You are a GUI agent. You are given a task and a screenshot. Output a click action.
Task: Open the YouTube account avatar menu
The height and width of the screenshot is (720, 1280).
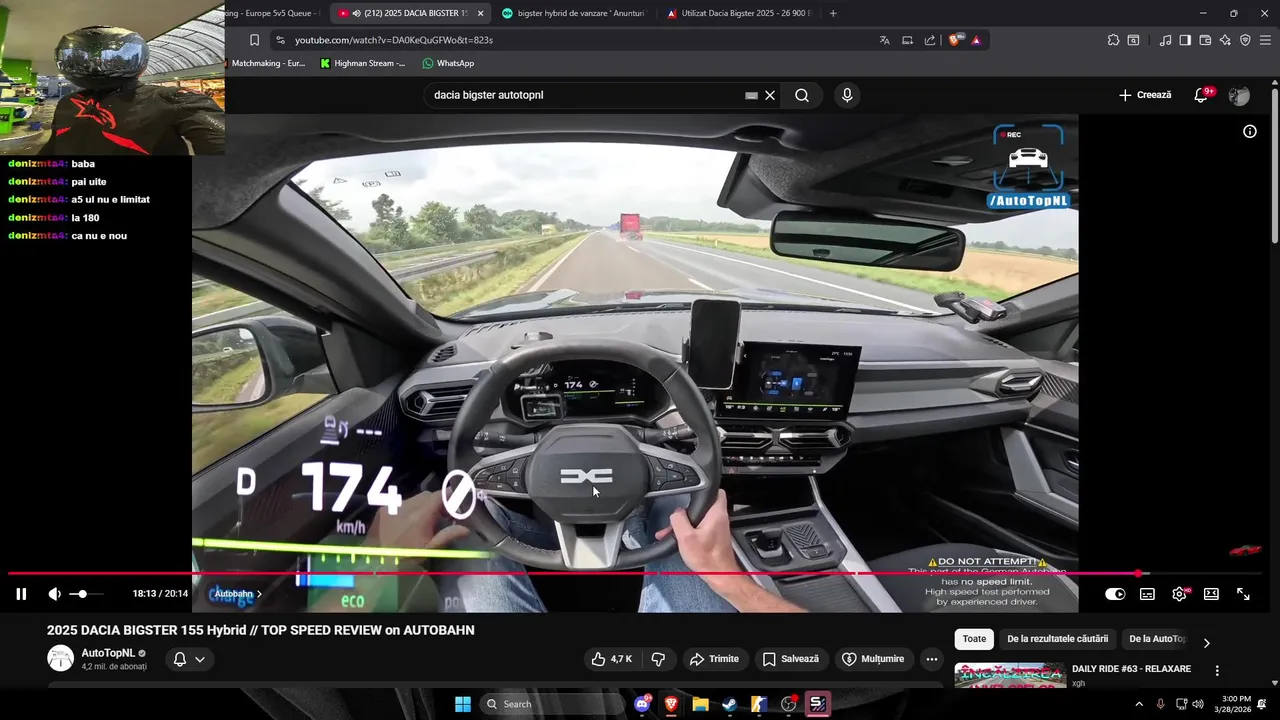pyautogui.click(x=1239, y=95)
